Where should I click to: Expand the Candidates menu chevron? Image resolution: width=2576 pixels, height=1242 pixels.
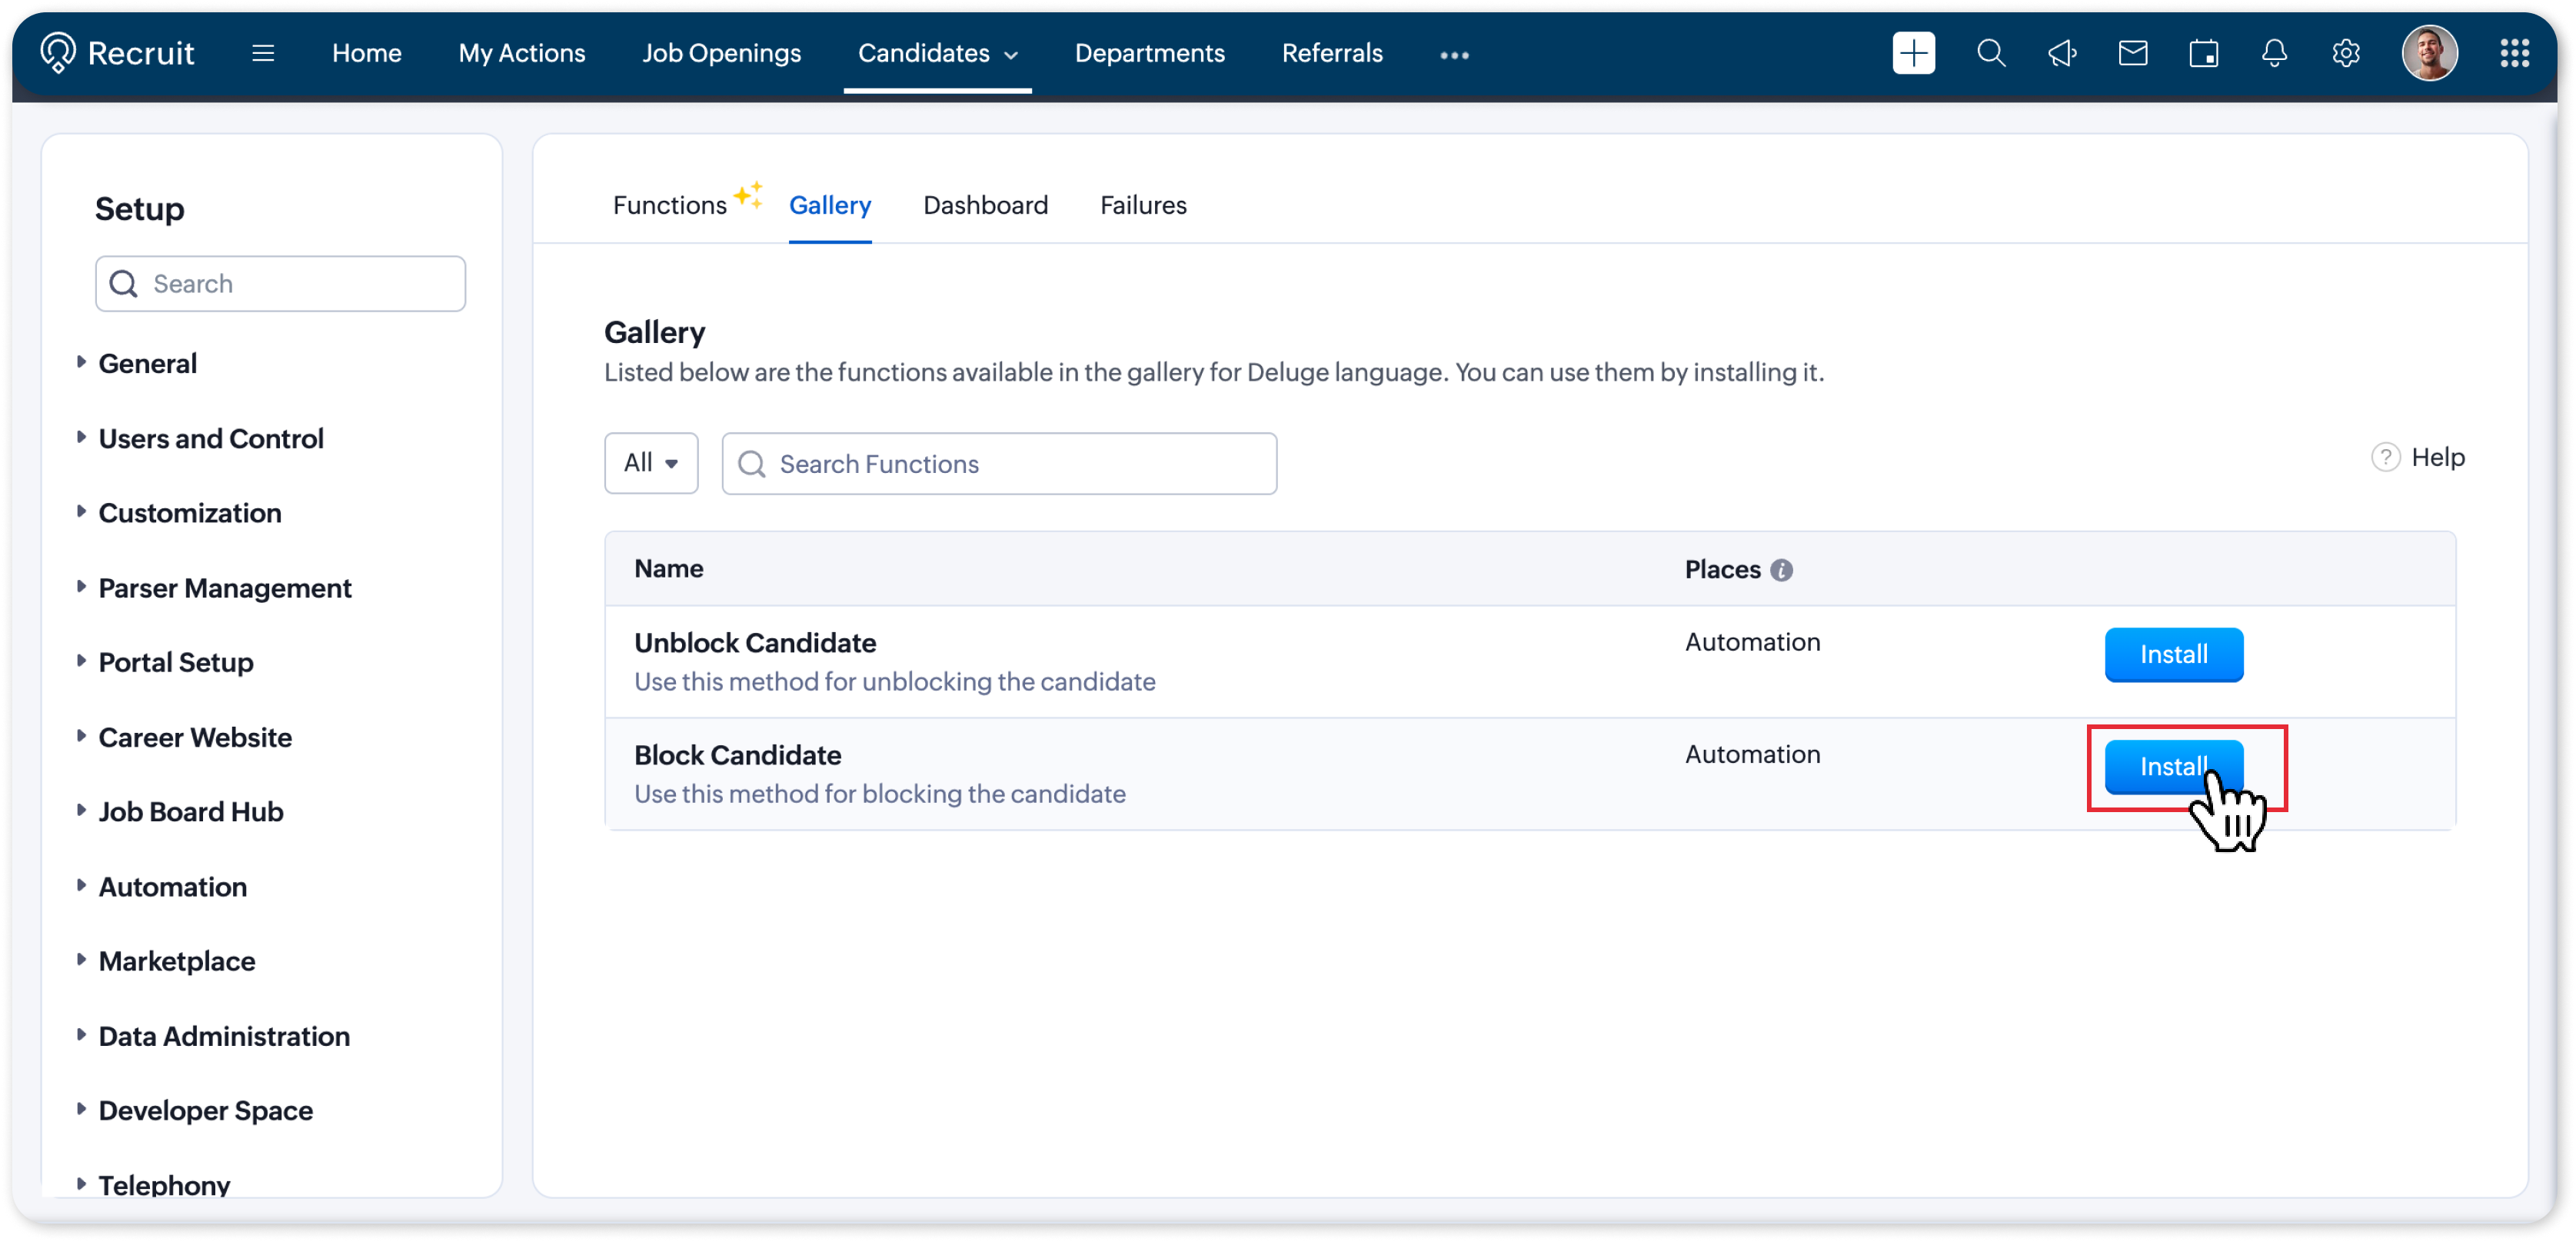pos(1011,55)
